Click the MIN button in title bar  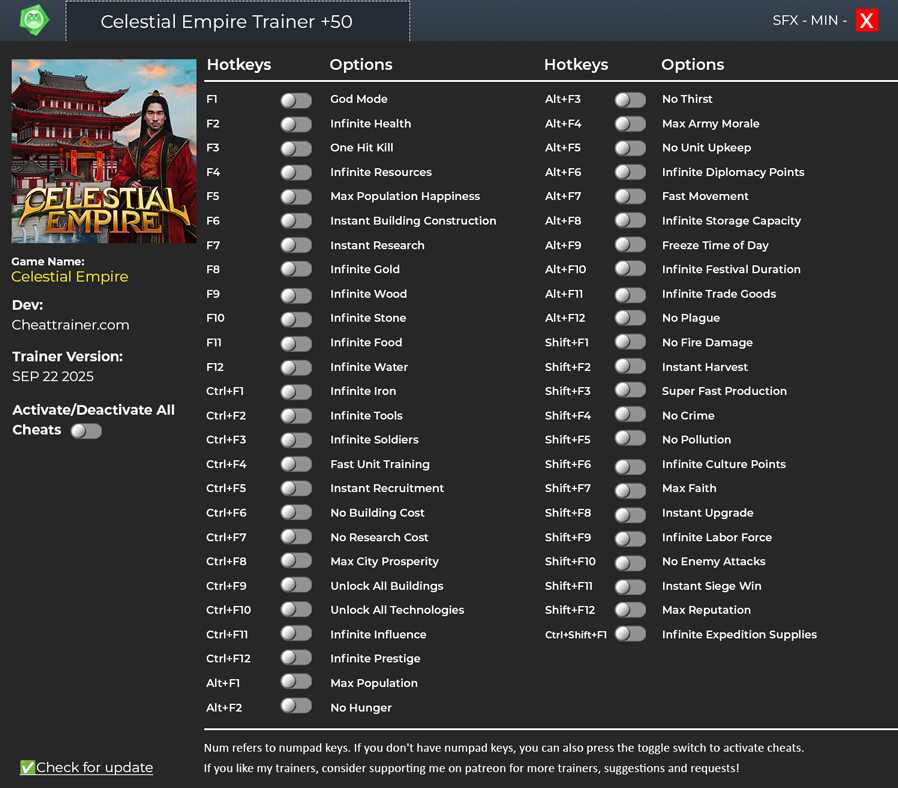(824, 20)
